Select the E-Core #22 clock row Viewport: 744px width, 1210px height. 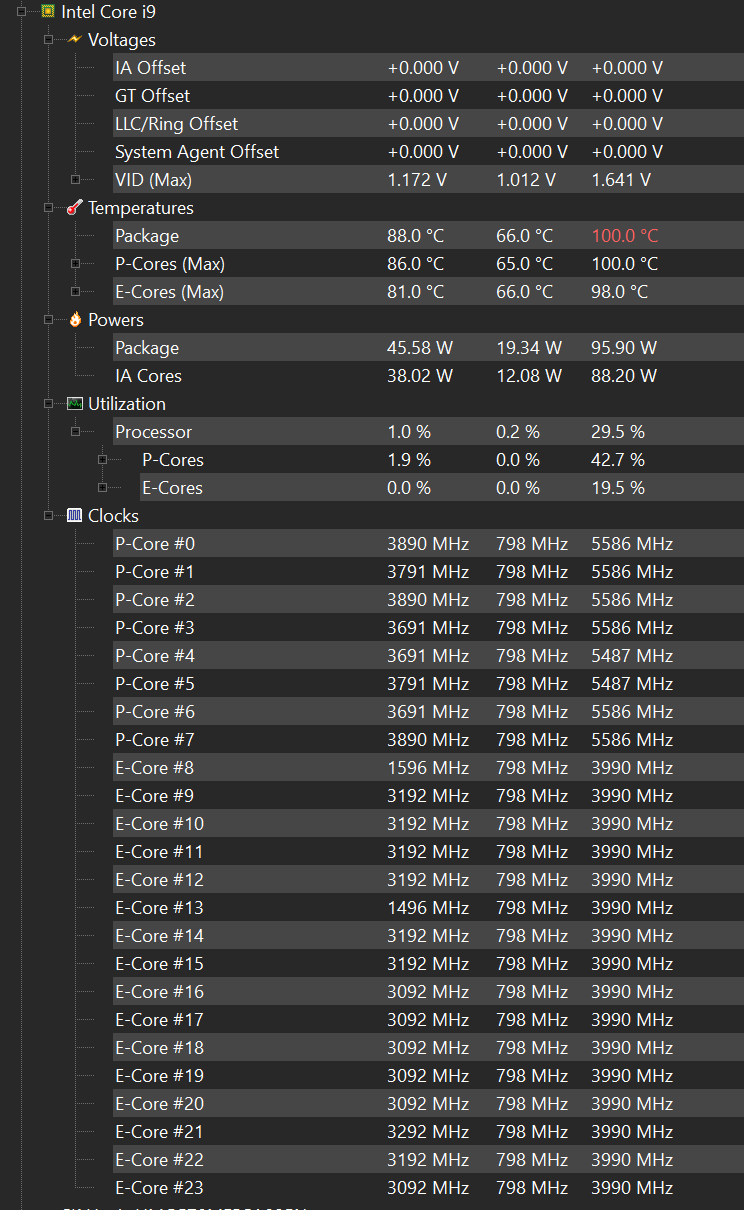[427, 1160]
